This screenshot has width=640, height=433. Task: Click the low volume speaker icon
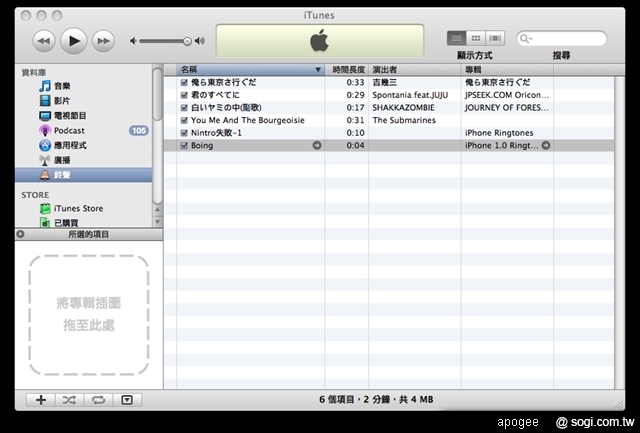[133, 41]
